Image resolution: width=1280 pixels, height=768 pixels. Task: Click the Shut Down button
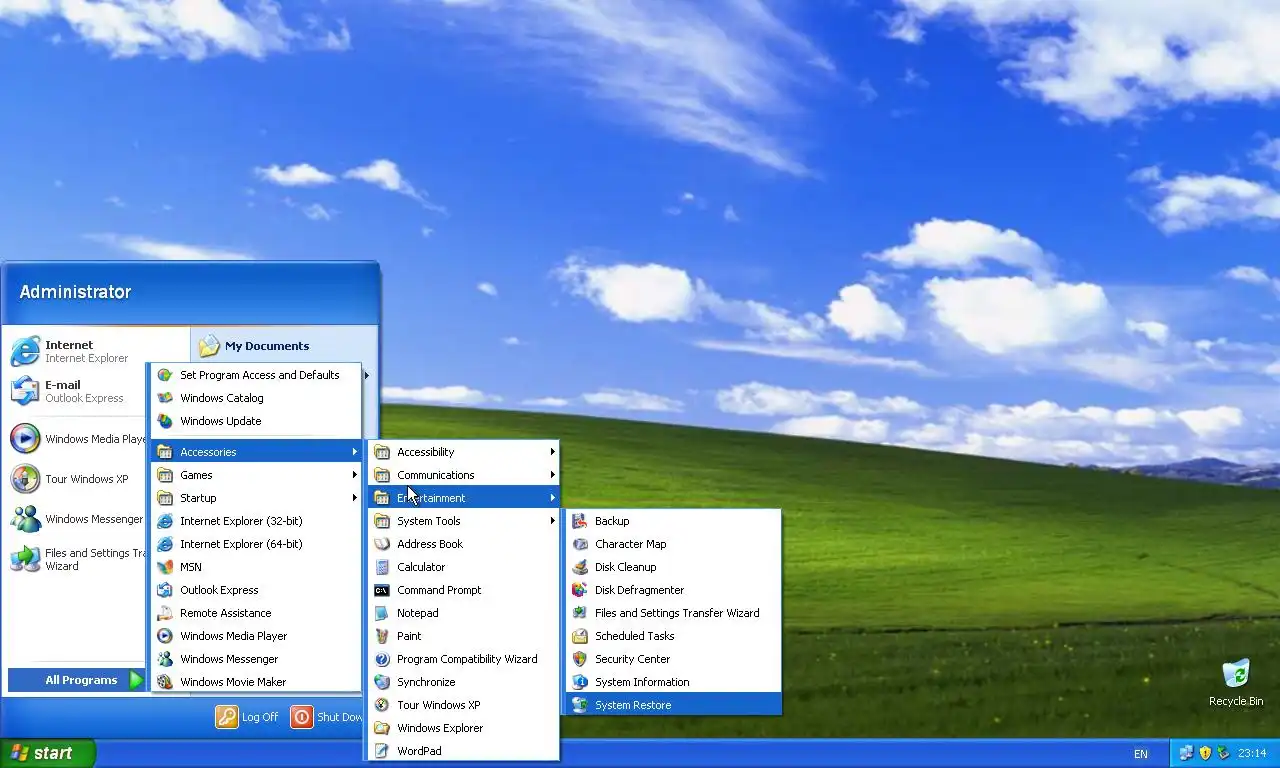326,717
